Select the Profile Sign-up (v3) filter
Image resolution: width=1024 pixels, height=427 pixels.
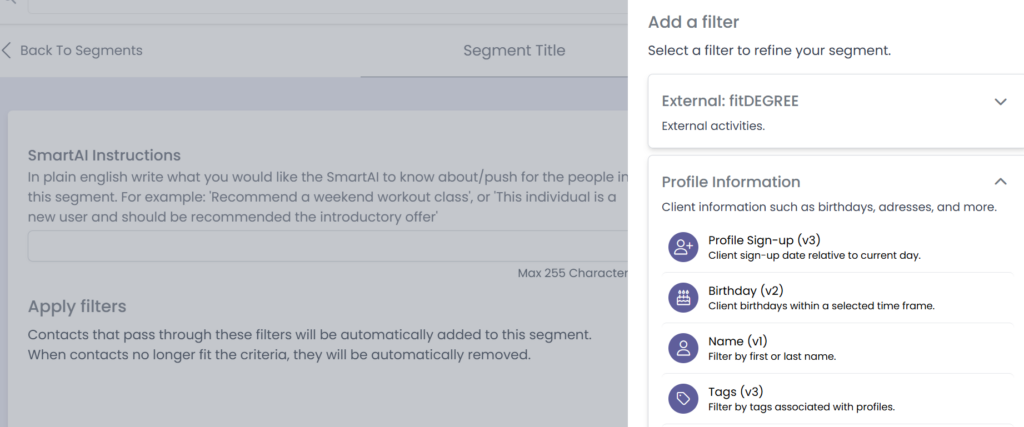[x=764, y=240]
